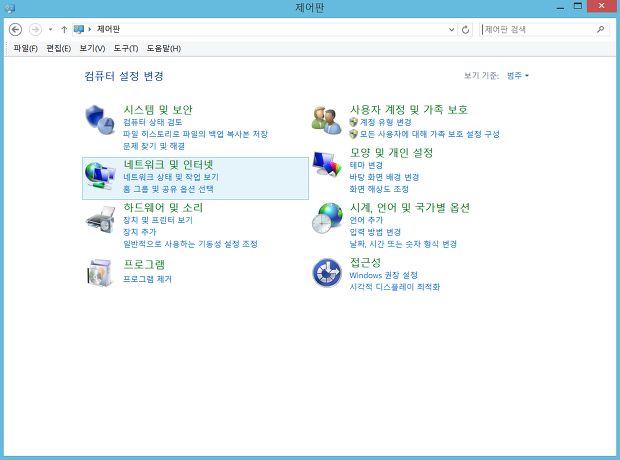Screen dimensions: 620x460
Task: Click 일반적으로 사용하는 기동성 설정 조정
Action: click(x=190, y=244)
